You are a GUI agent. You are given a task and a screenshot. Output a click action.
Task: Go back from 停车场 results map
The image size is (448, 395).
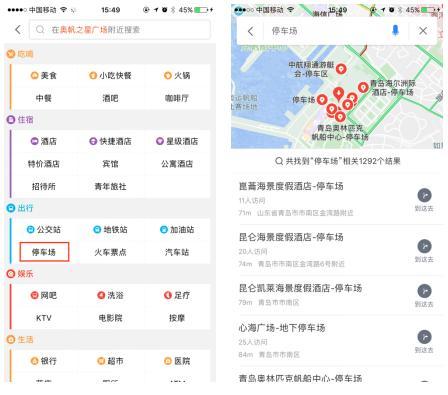(251, 31)
